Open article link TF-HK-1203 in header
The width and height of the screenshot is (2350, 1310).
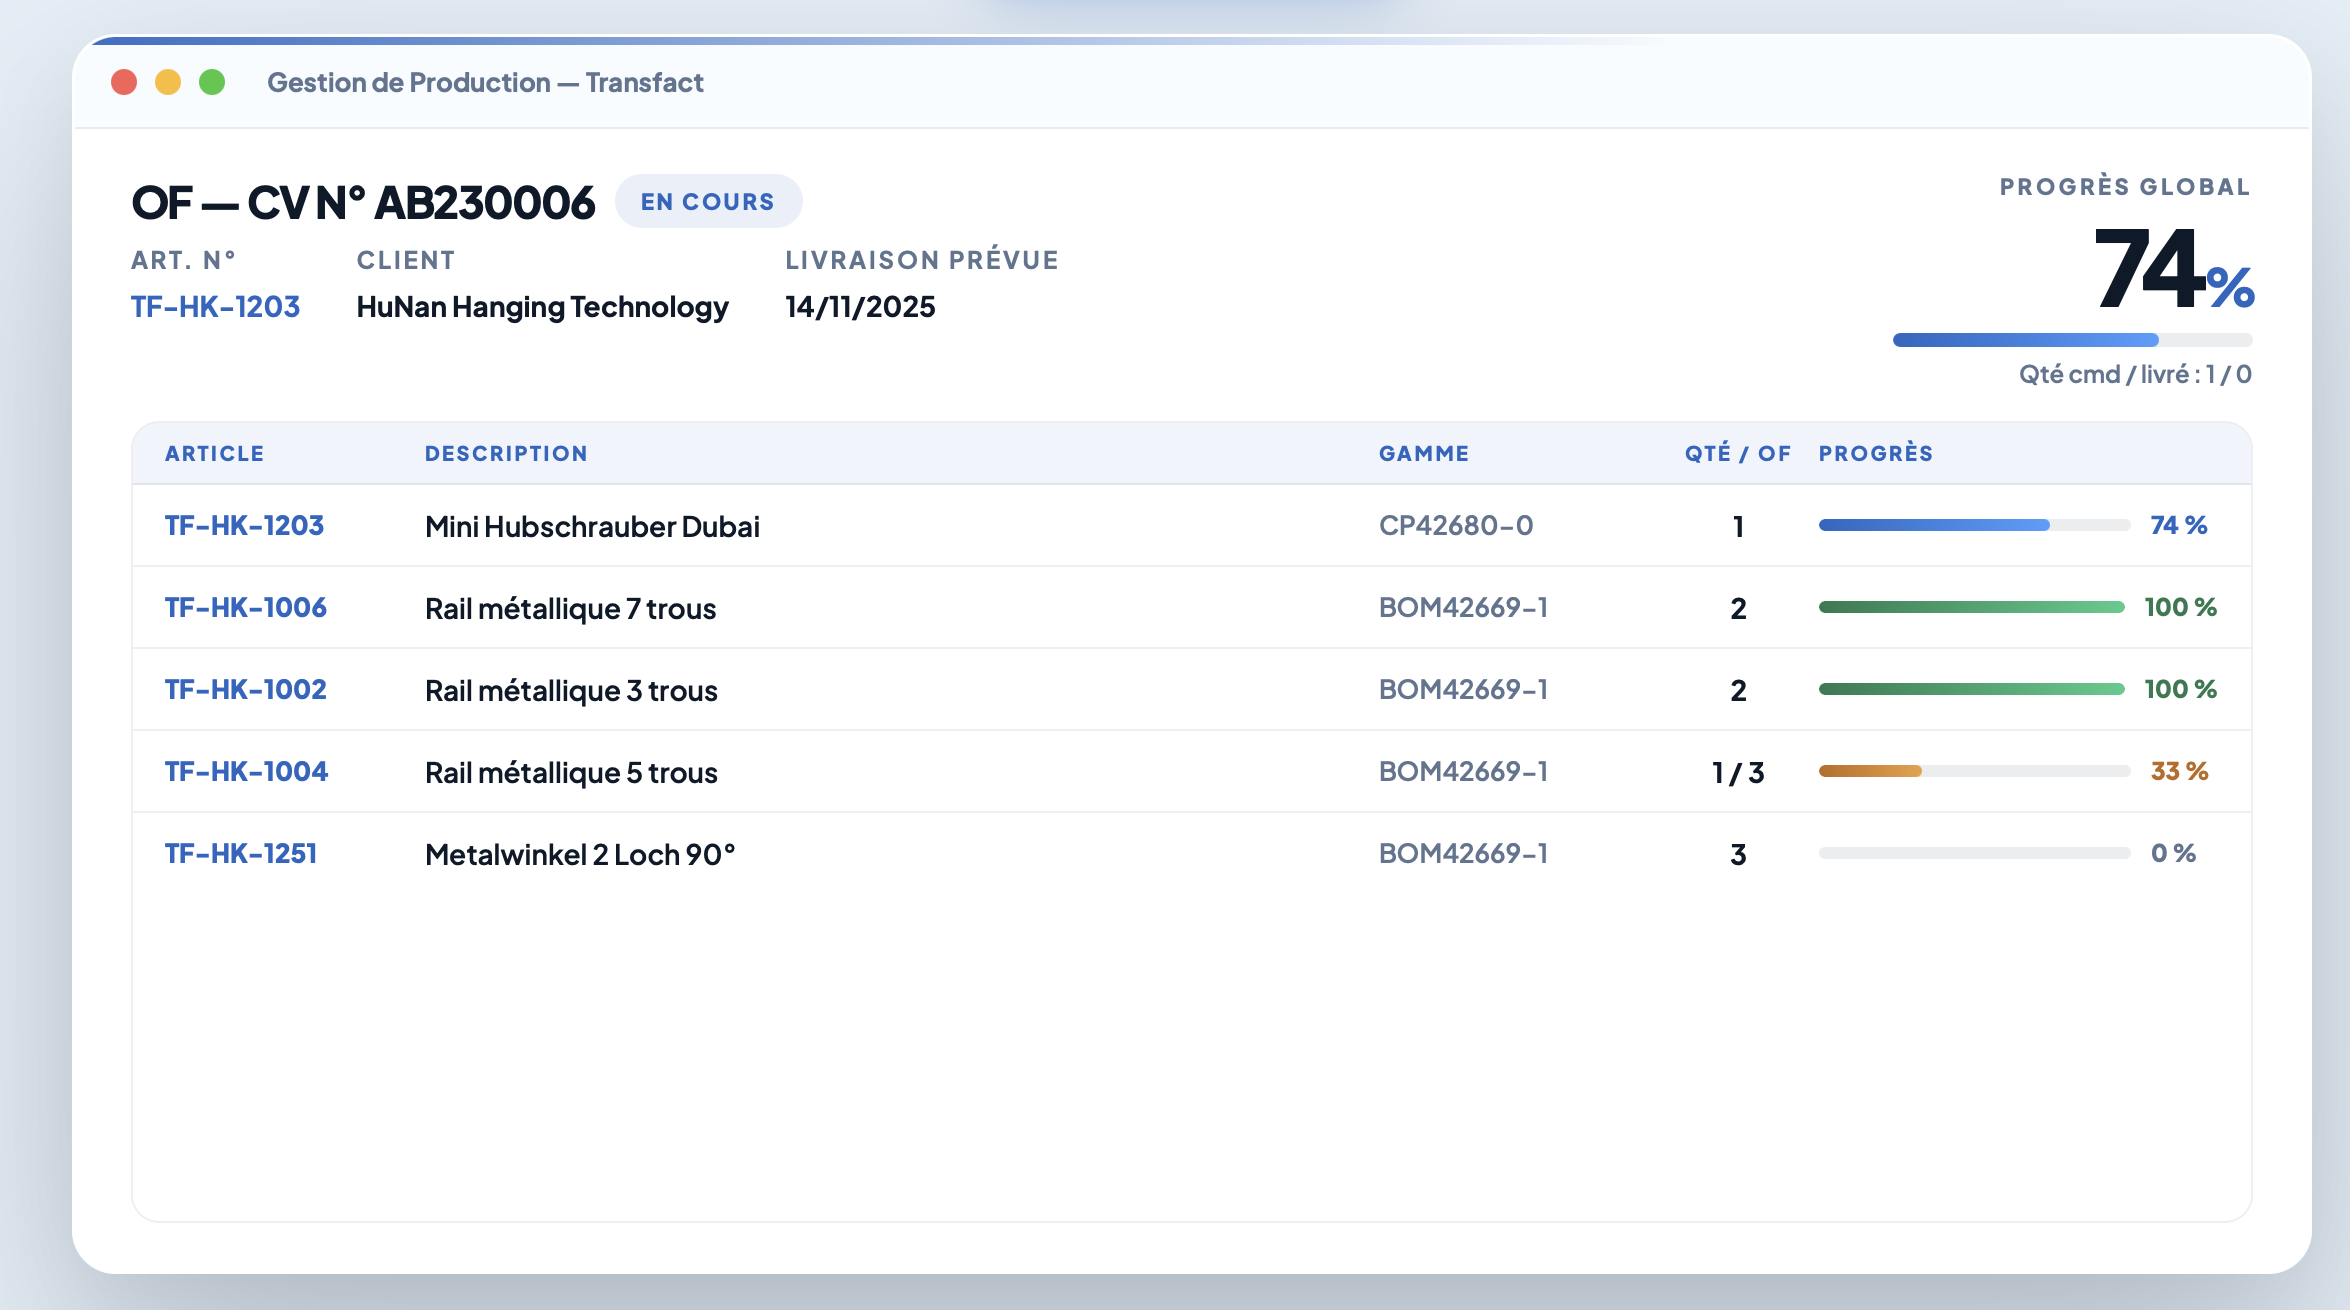click(x=215, y=306)
